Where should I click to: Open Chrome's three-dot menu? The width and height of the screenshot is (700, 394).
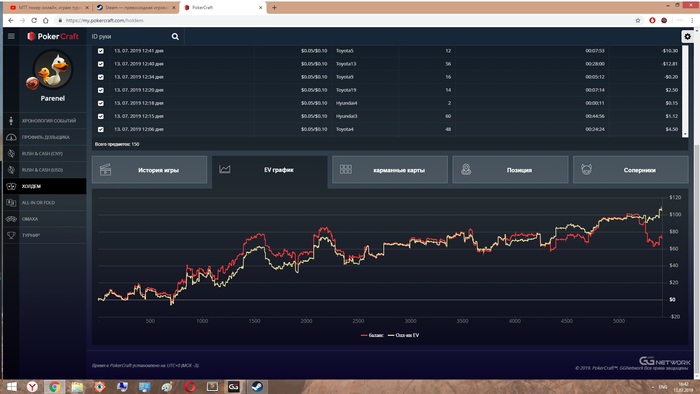click(x=693, y=21)
